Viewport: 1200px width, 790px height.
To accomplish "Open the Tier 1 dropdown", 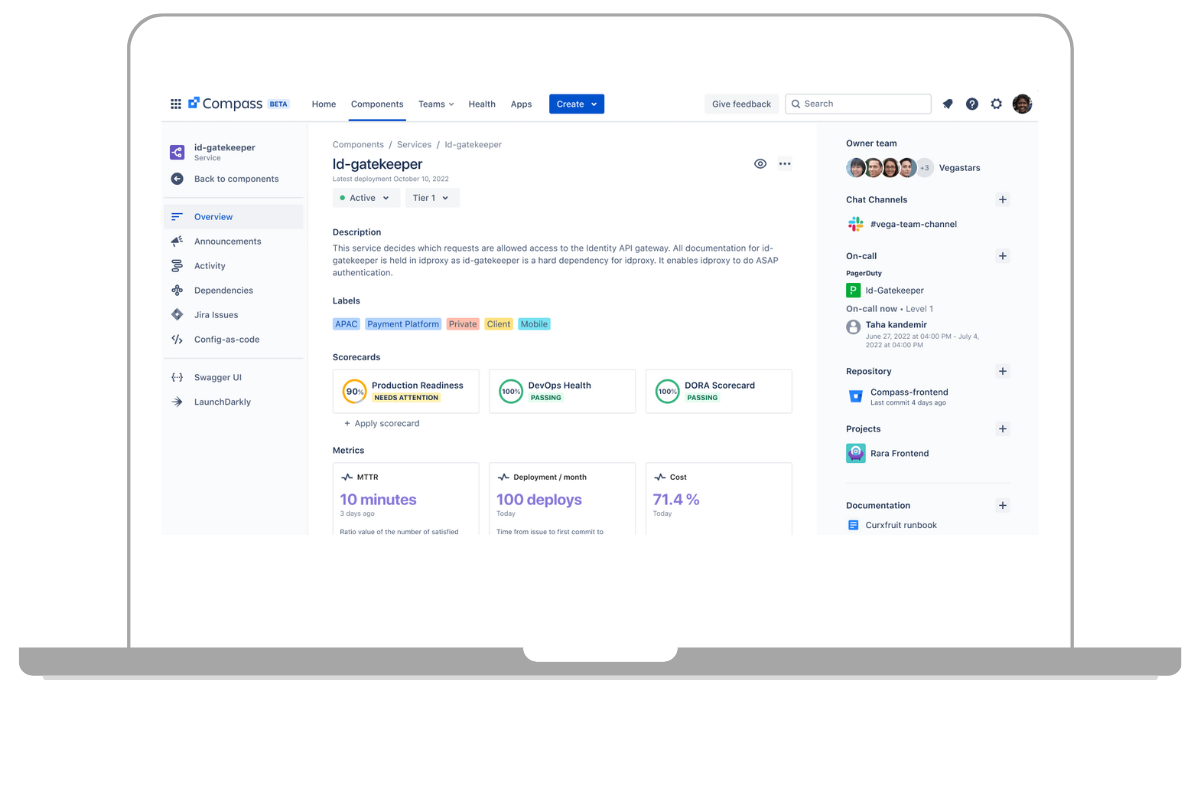I will (x=432, y=197).
